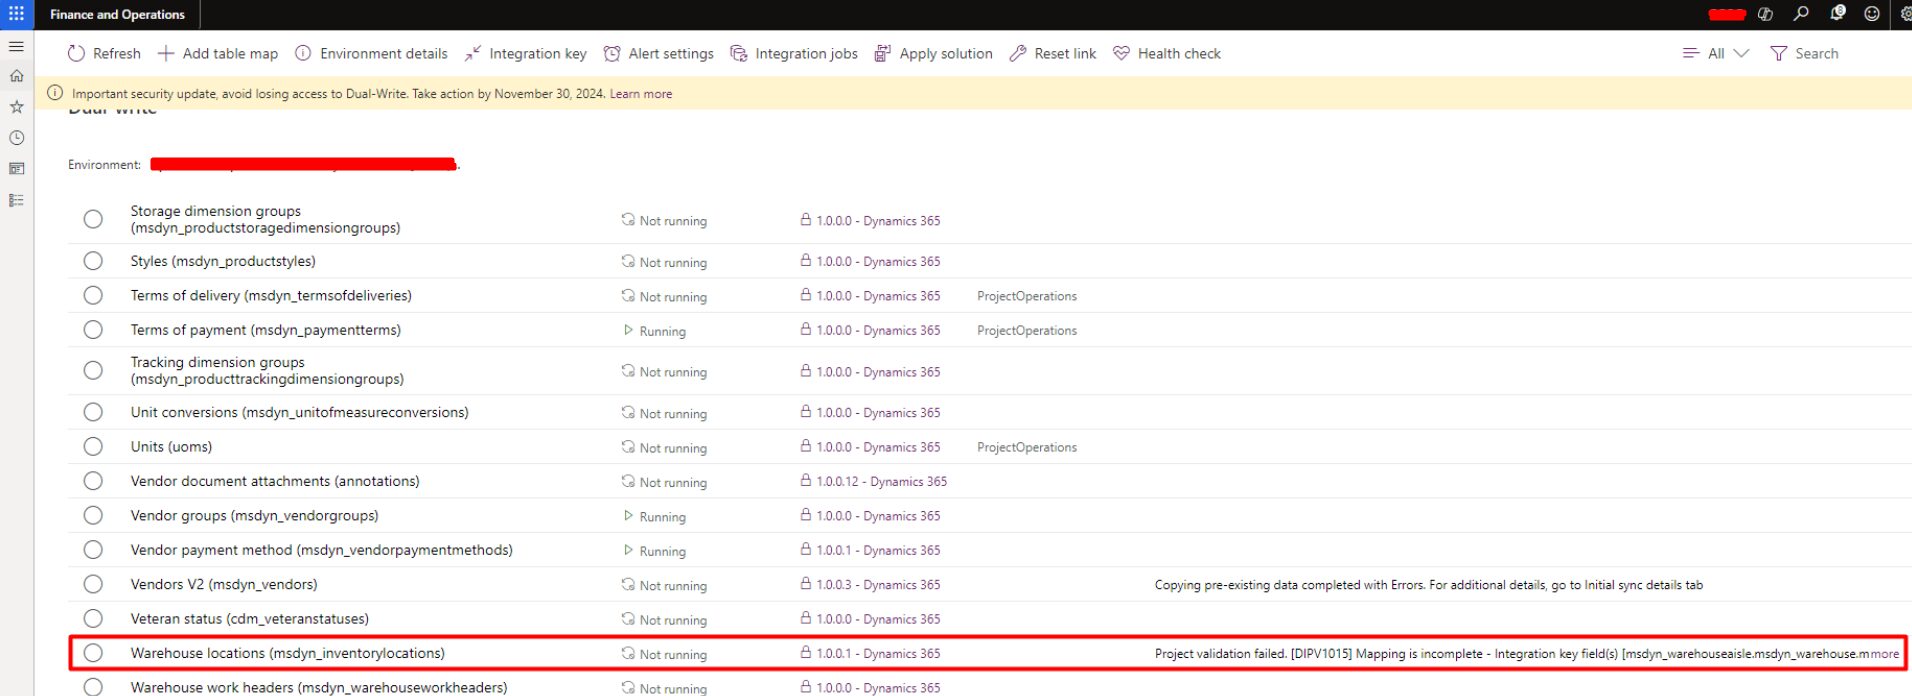
Task: Expand the hamburger navigation menu
Action: click(x=16, y=46)
